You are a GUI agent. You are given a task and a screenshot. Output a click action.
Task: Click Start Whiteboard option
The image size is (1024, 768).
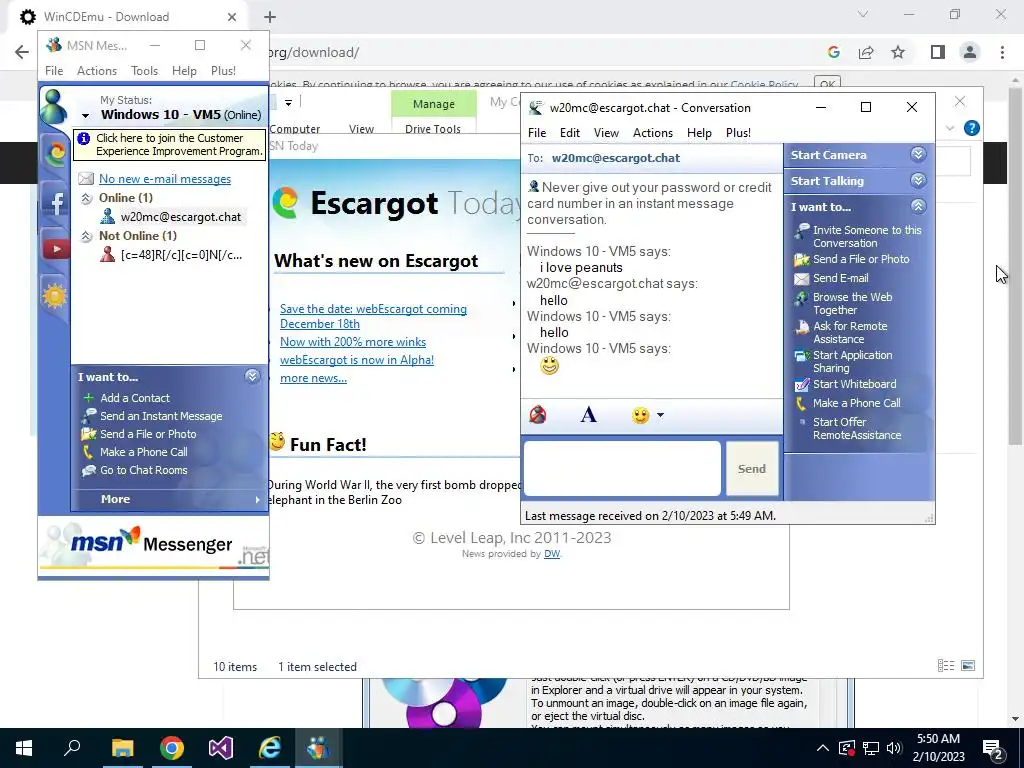(854, 384)
